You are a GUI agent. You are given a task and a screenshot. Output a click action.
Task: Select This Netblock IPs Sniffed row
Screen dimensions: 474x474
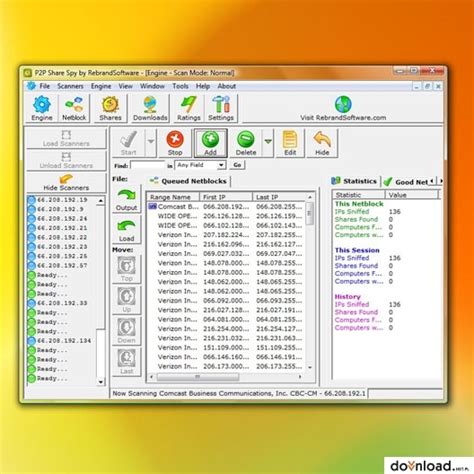(368, 212)
